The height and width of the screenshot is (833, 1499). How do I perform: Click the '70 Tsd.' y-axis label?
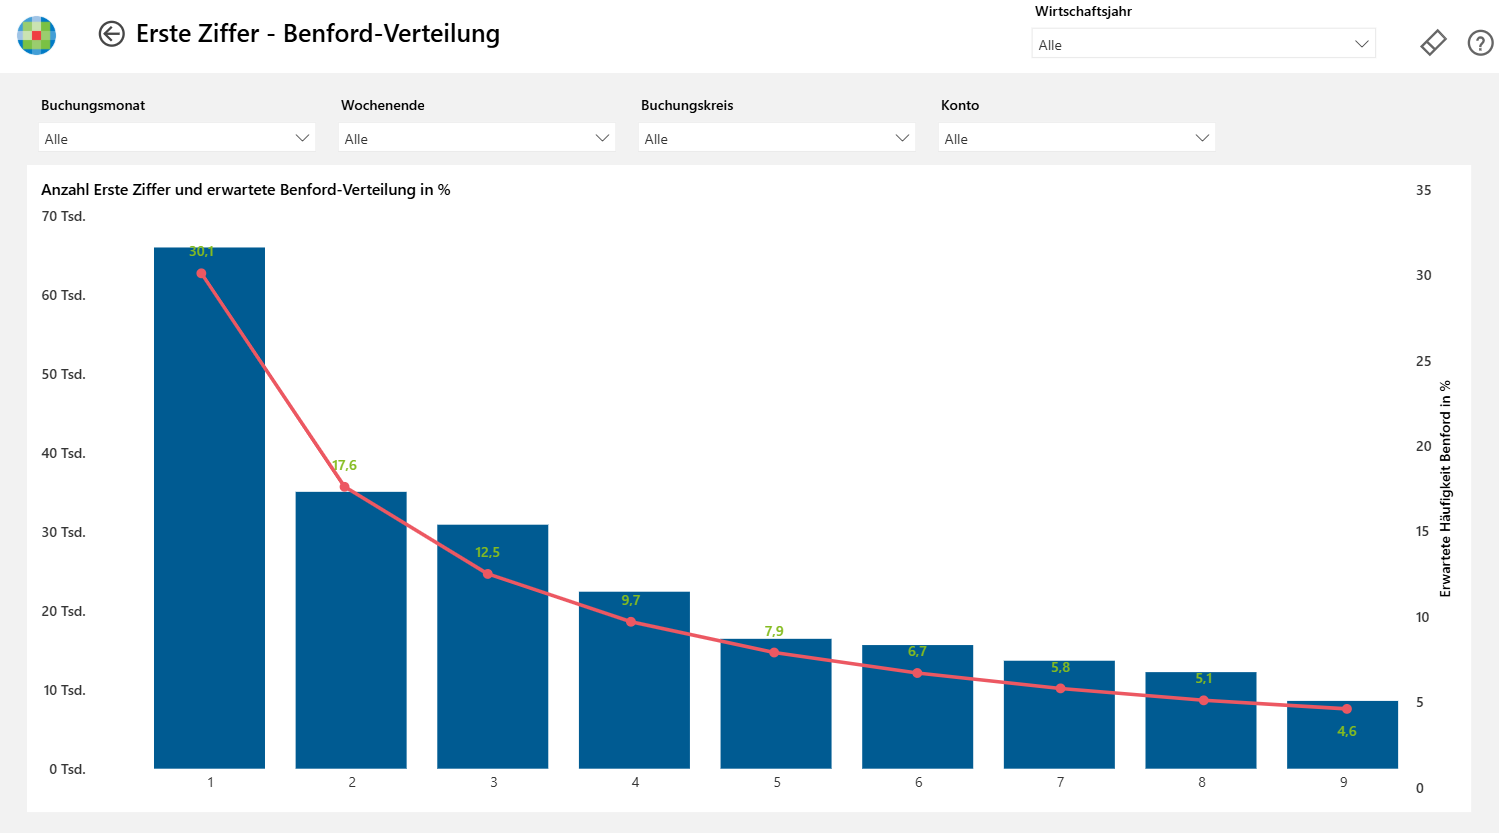click(x=64, y=216)
